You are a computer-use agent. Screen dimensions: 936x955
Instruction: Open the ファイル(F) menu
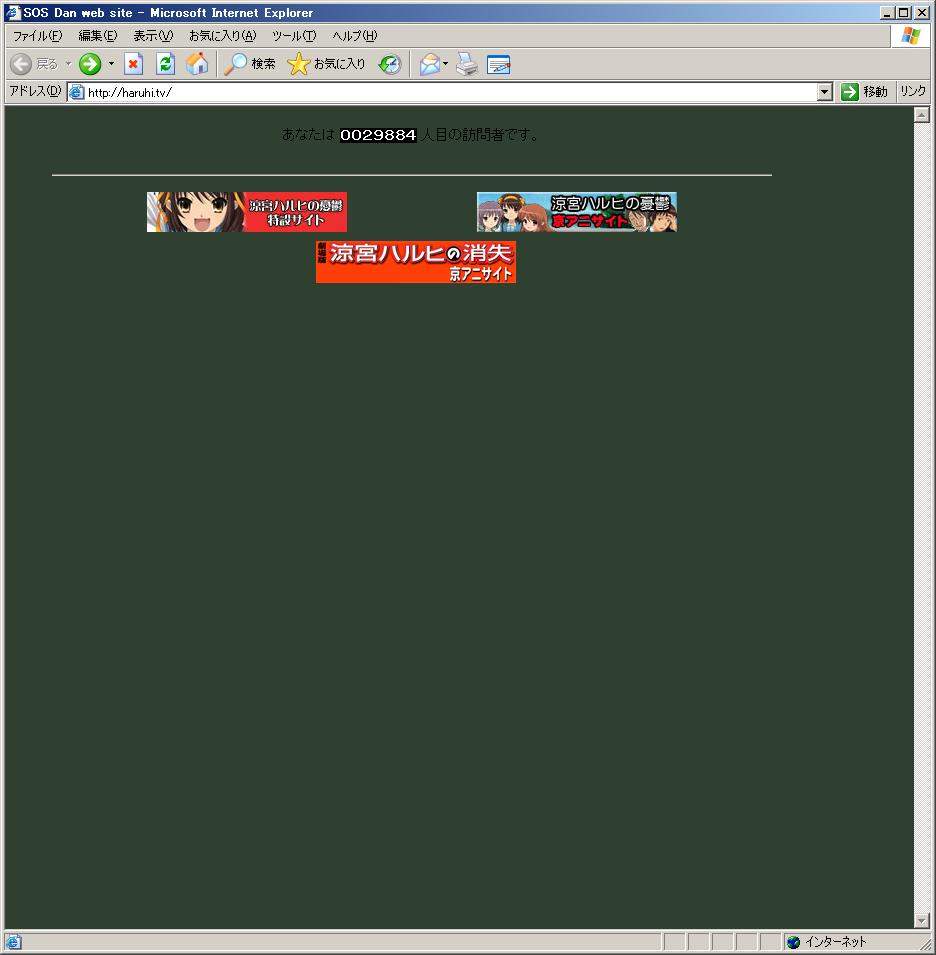(37, 36)
